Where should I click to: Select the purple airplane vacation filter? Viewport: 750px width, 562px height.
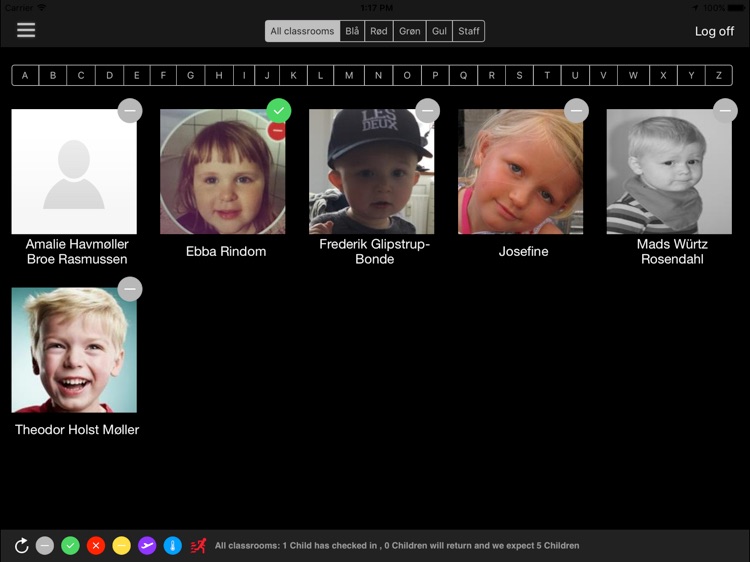(x=147, y=546)
